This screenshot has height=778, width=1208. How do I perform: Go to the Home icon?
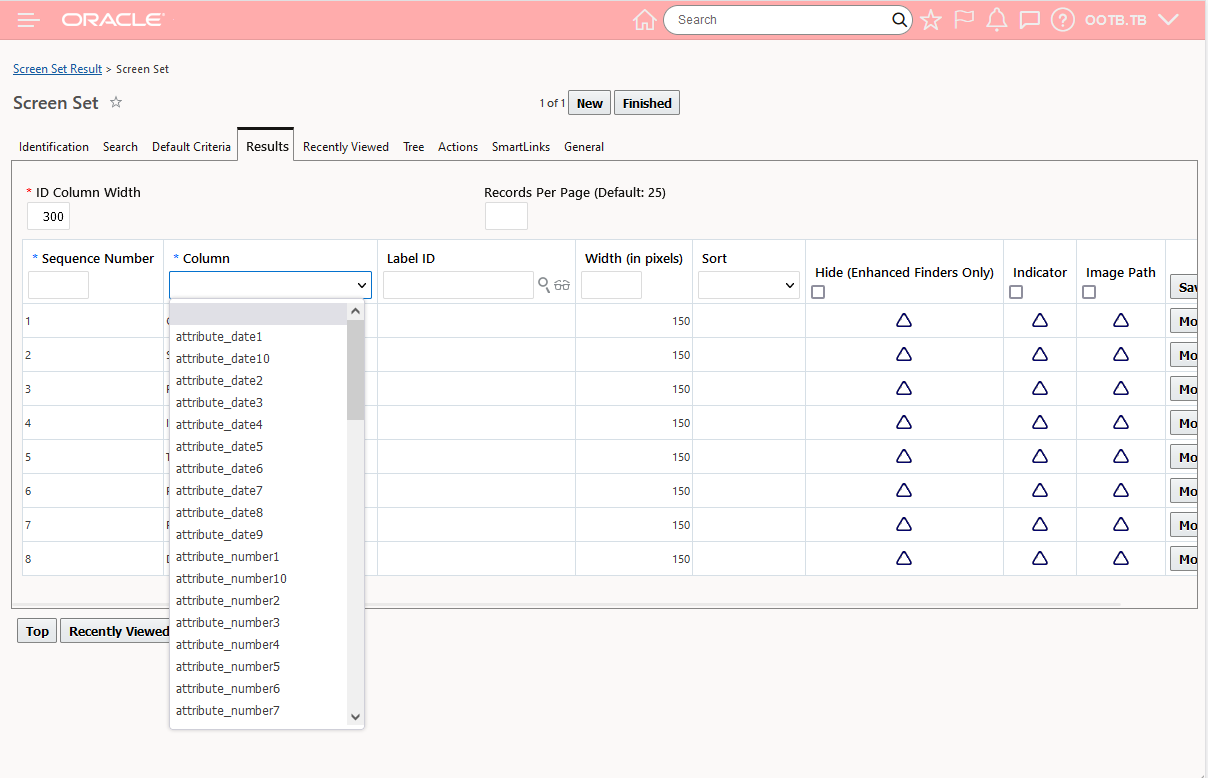645,20
